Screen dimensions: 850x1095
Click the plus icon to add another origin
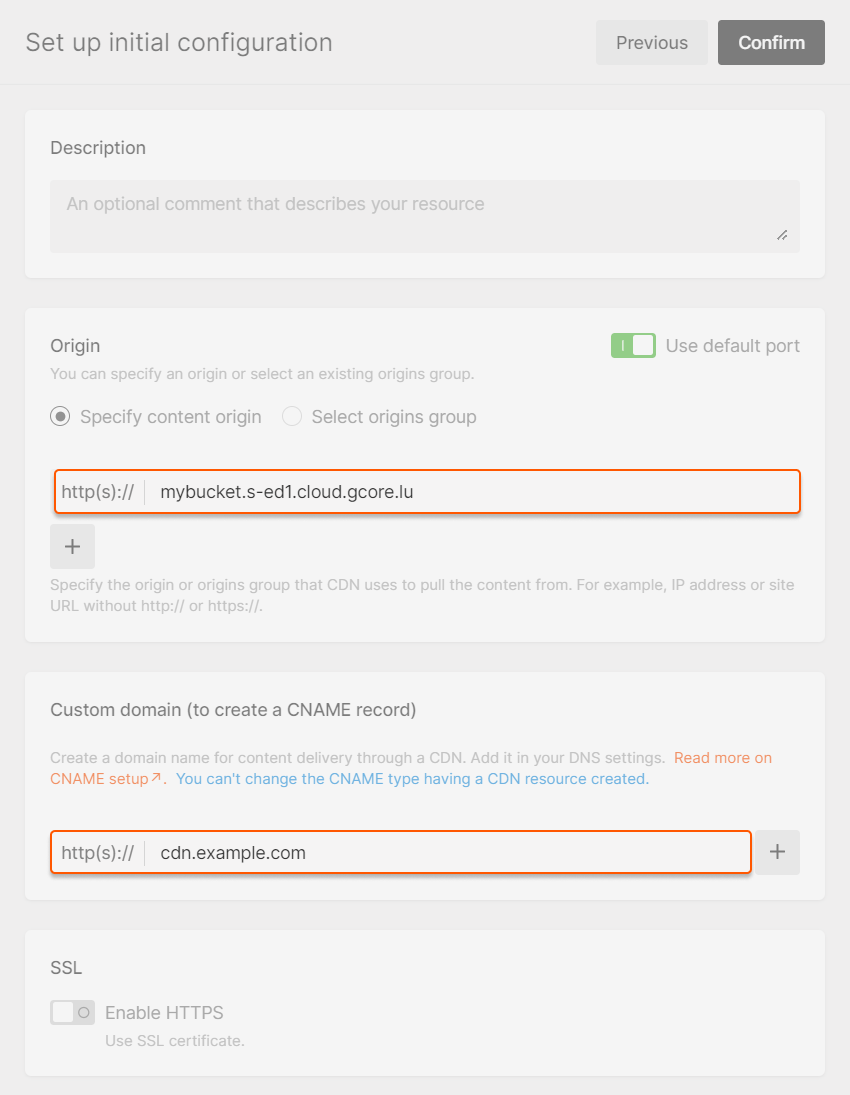71,546
